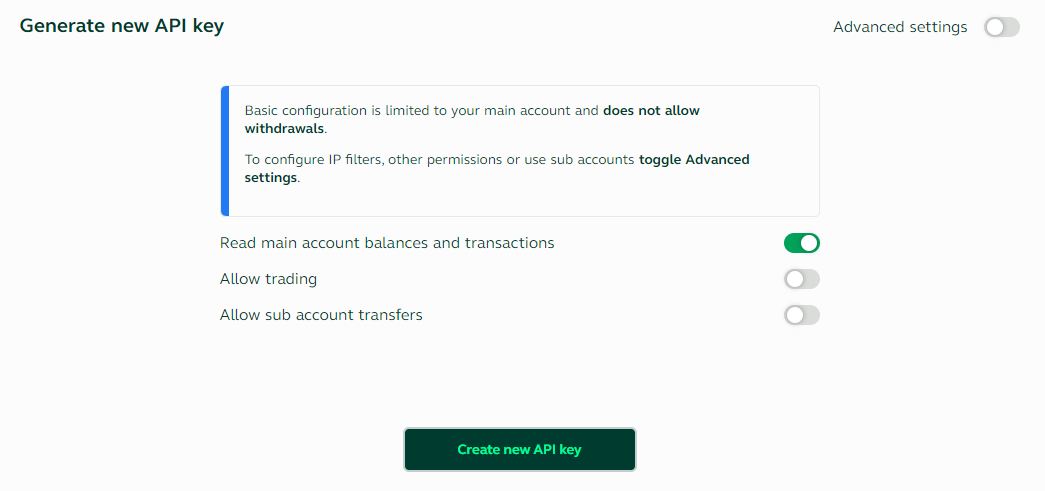Viewport: 1045px width, 491px height.
Task: Click the Create new API key button
Action: (x=519, y=450)
